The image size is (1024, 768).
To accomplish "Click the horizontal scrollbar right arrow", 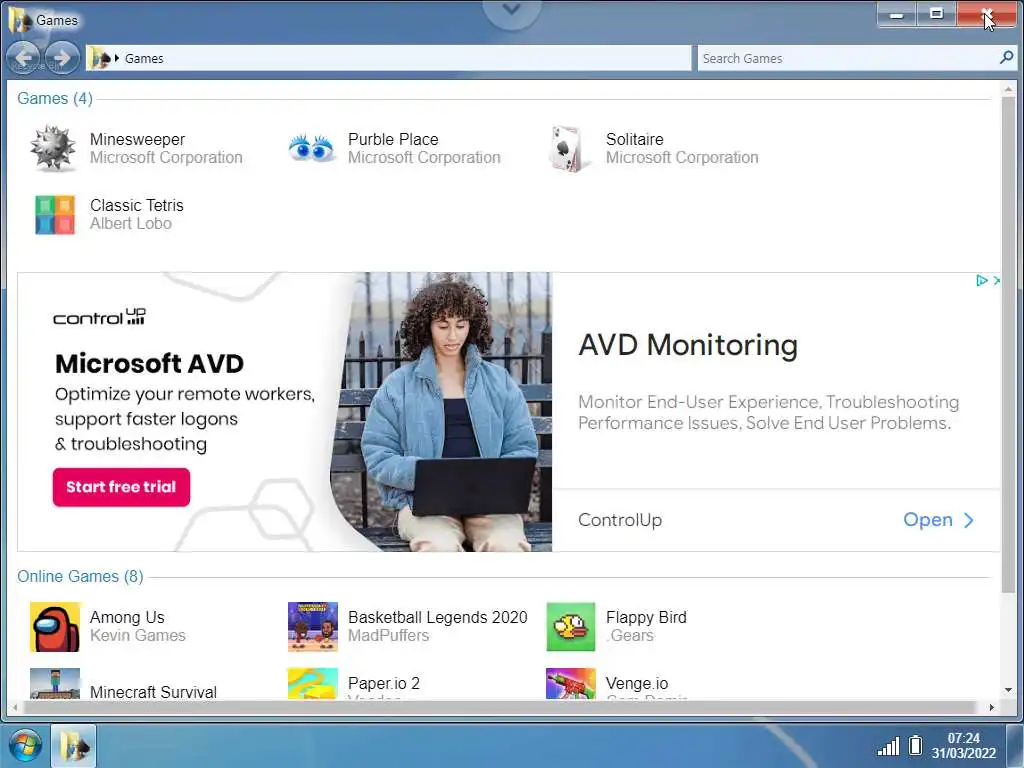I will (x=991, y=707).
